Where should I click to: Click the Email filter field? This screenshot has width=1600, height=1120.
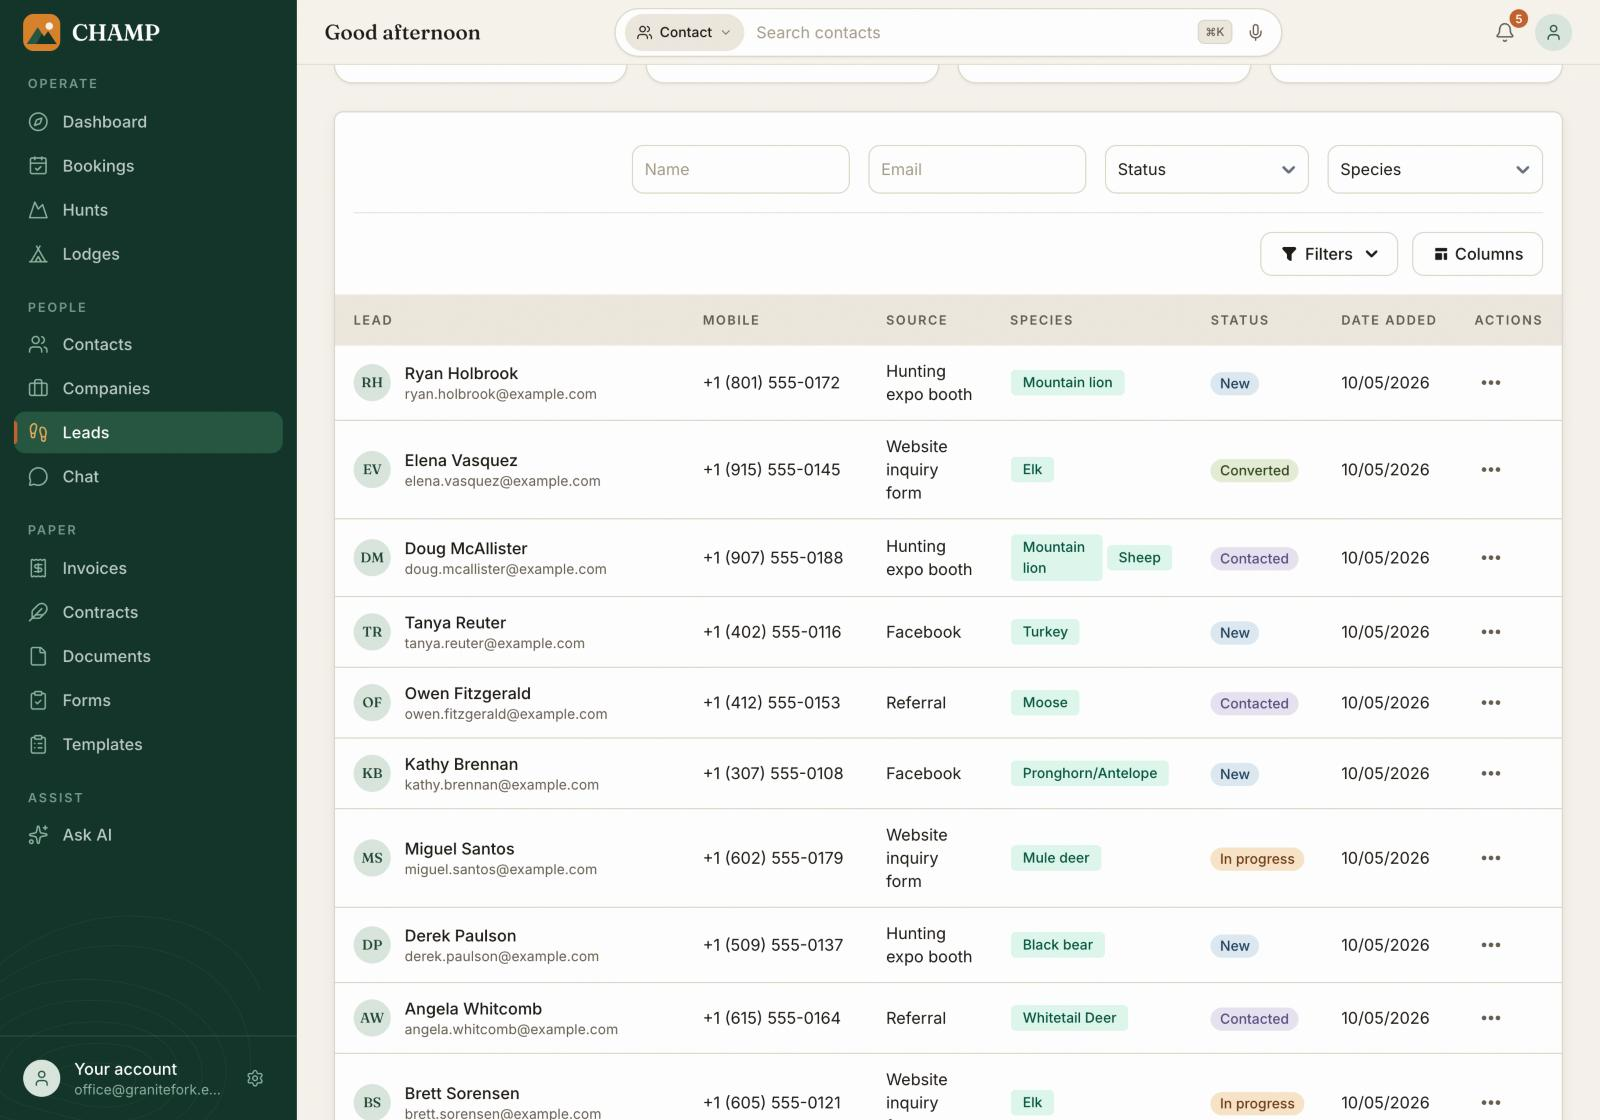click(977, 169)
